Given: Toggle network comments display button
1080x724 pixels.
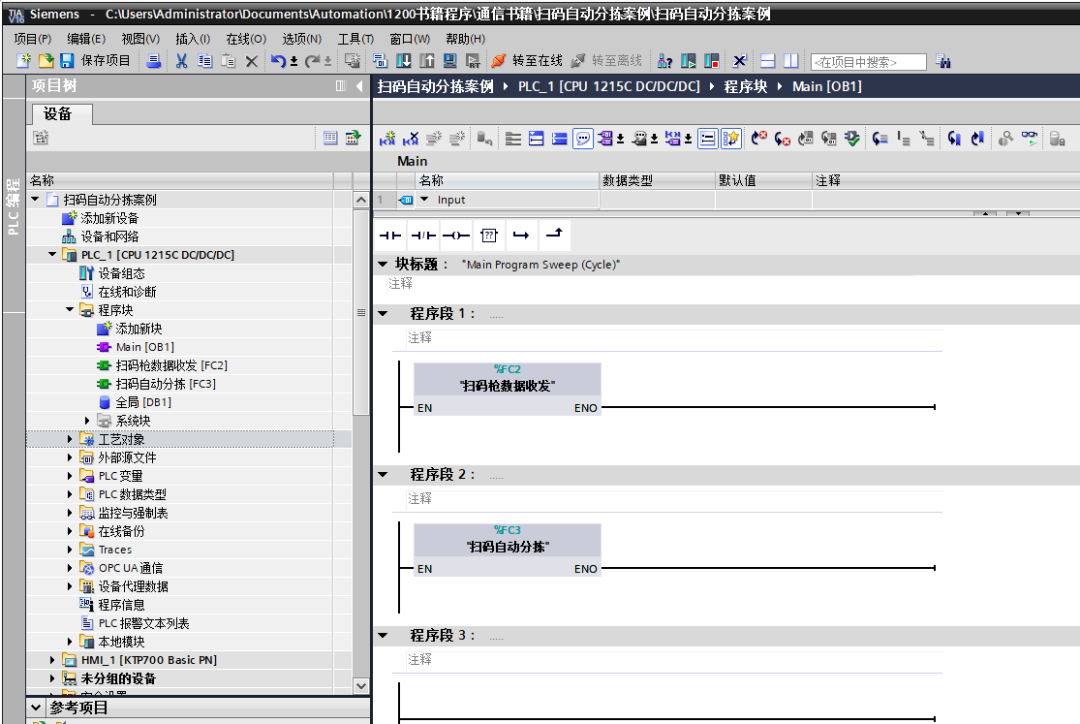Looking at the screenshot, I should coord(583,138).
